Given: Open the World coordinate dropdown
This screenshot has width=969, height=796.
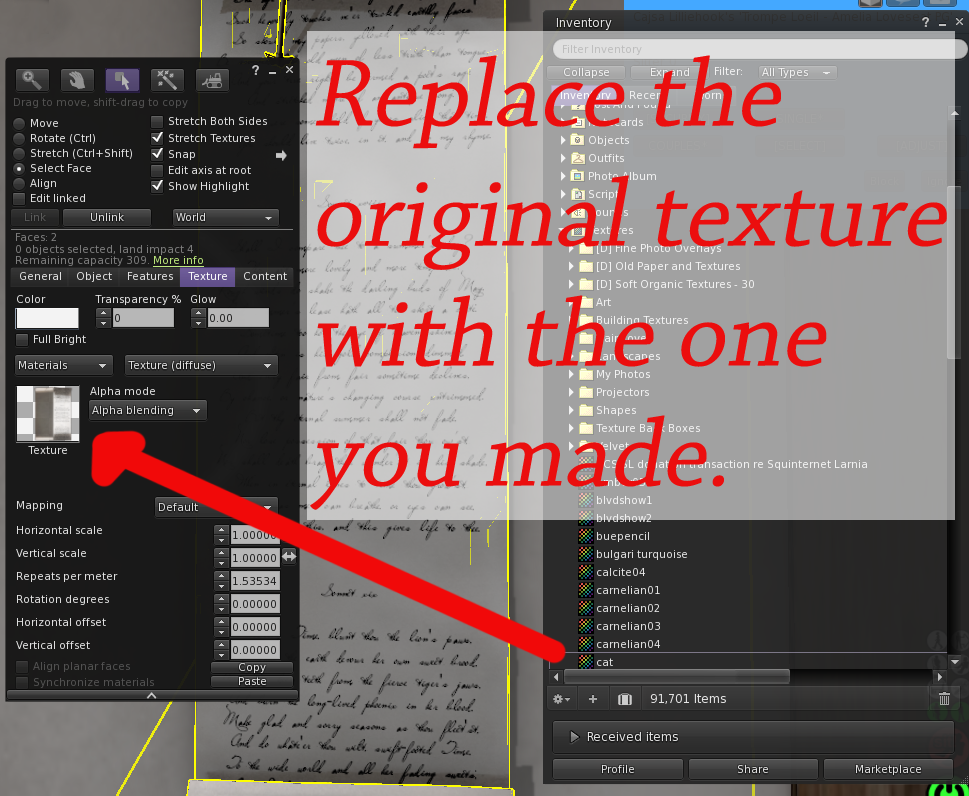Looking at the screenshot, I should pyautogui.click(x=224, y=217).
